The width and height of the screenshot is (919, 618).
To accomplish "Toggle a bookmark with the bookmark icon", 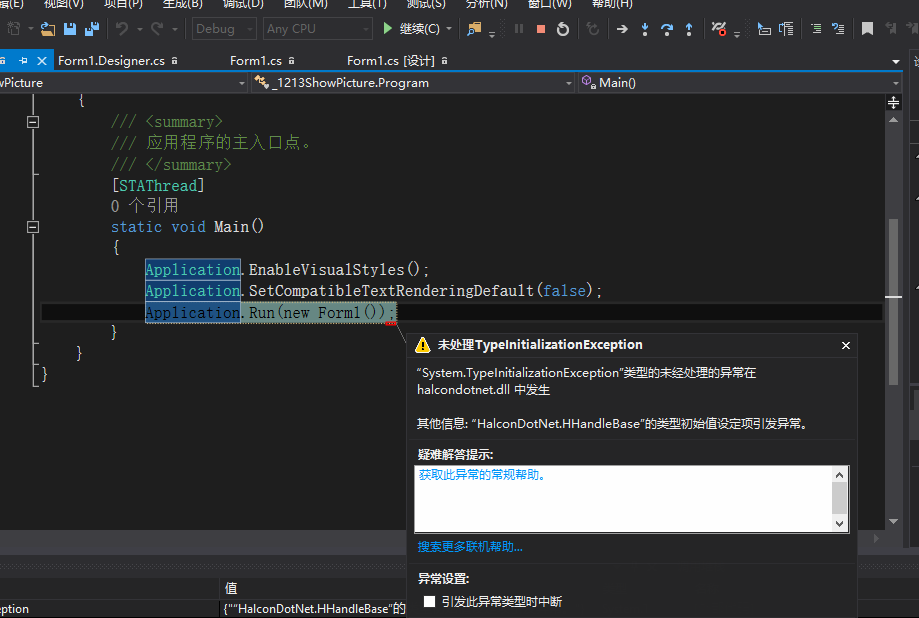I will [x=867, y=28].
